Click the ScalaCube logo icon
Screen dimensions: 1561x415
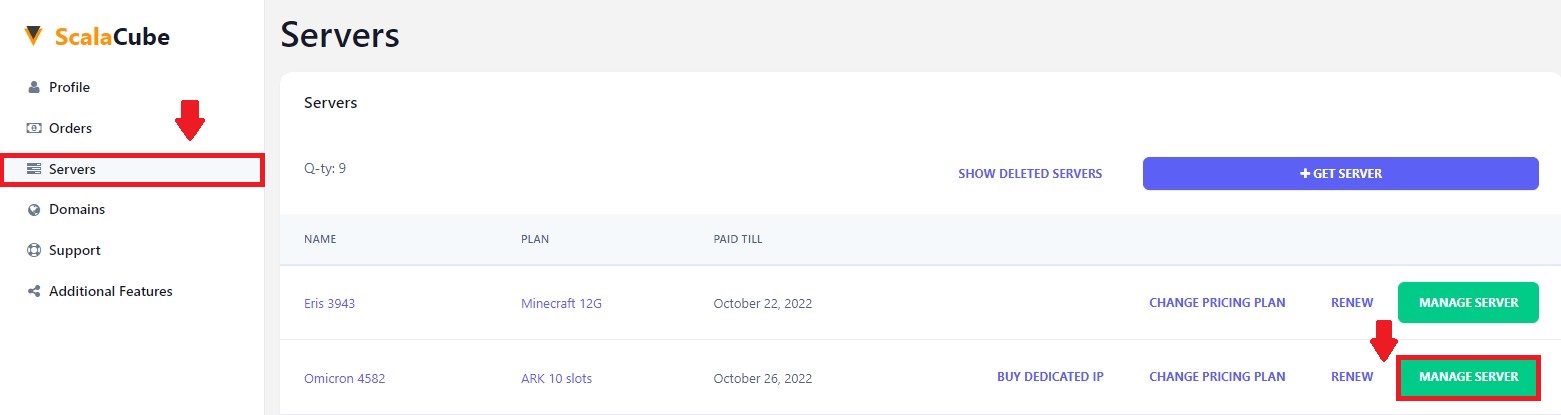click(34, 37)
